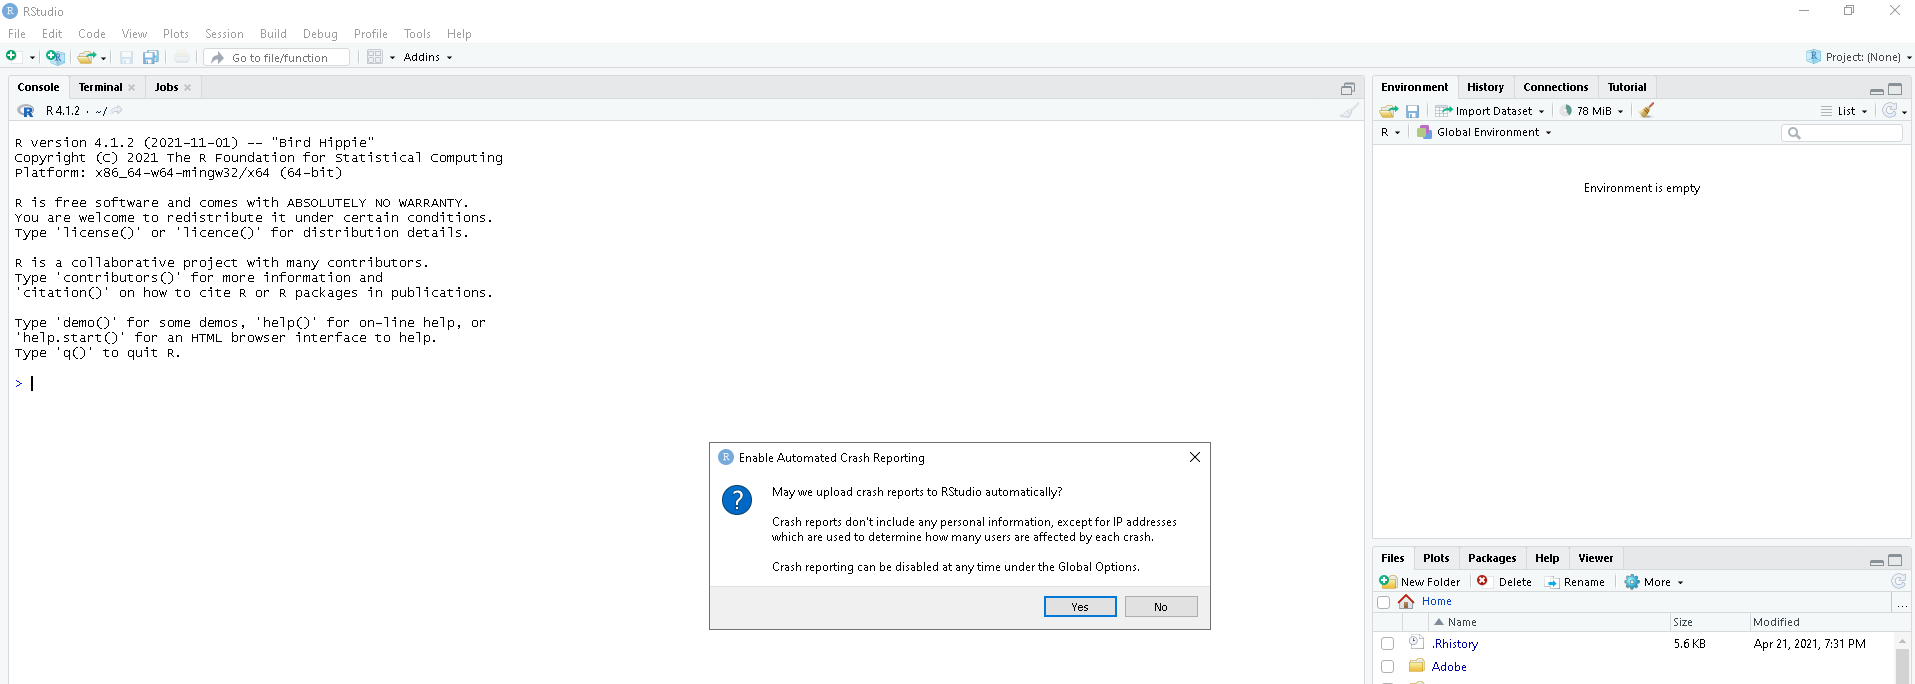The width and height of the screenshot is (1915, 684).
Task: Click the Open File folder icon in main toolbar
Action: pyautogui.click(x=87, y=57)
